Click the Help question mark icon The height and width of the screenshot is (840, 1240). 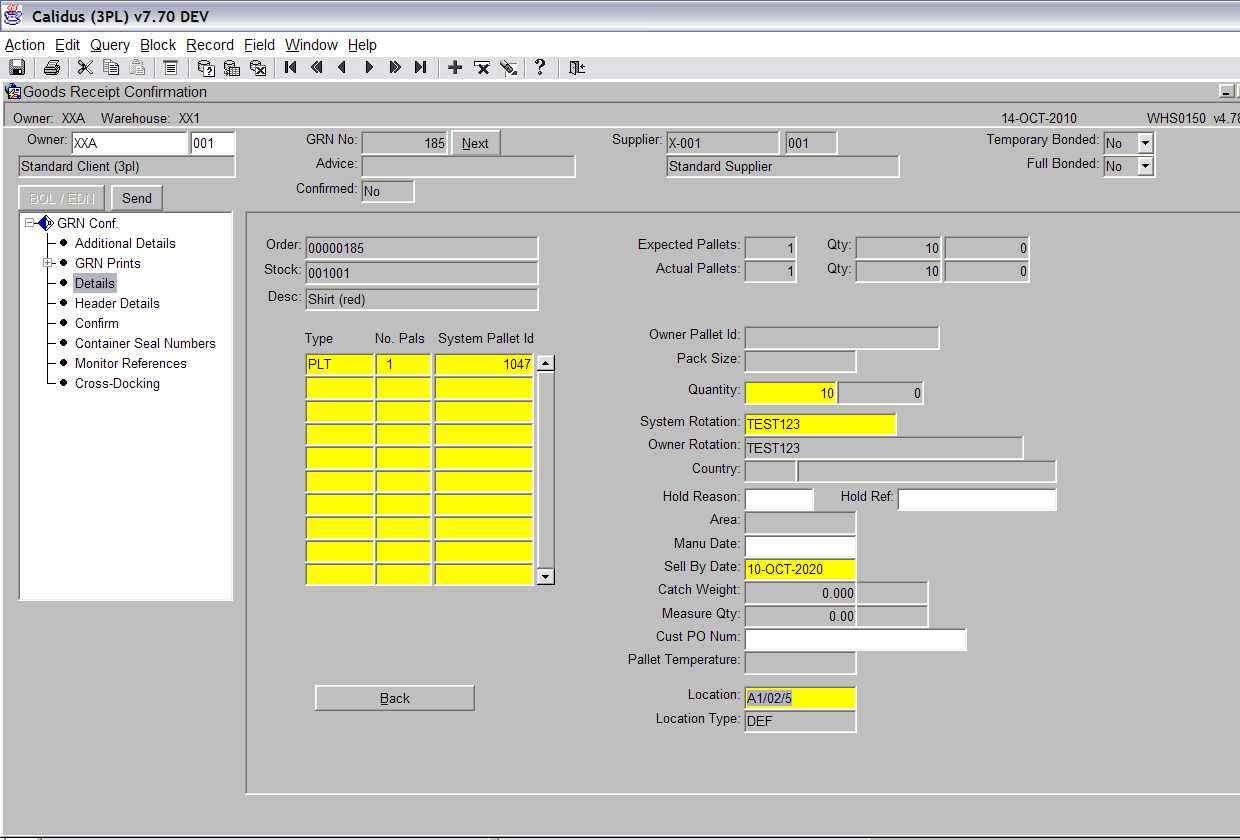pyautogui.click(x=540, y=67)
